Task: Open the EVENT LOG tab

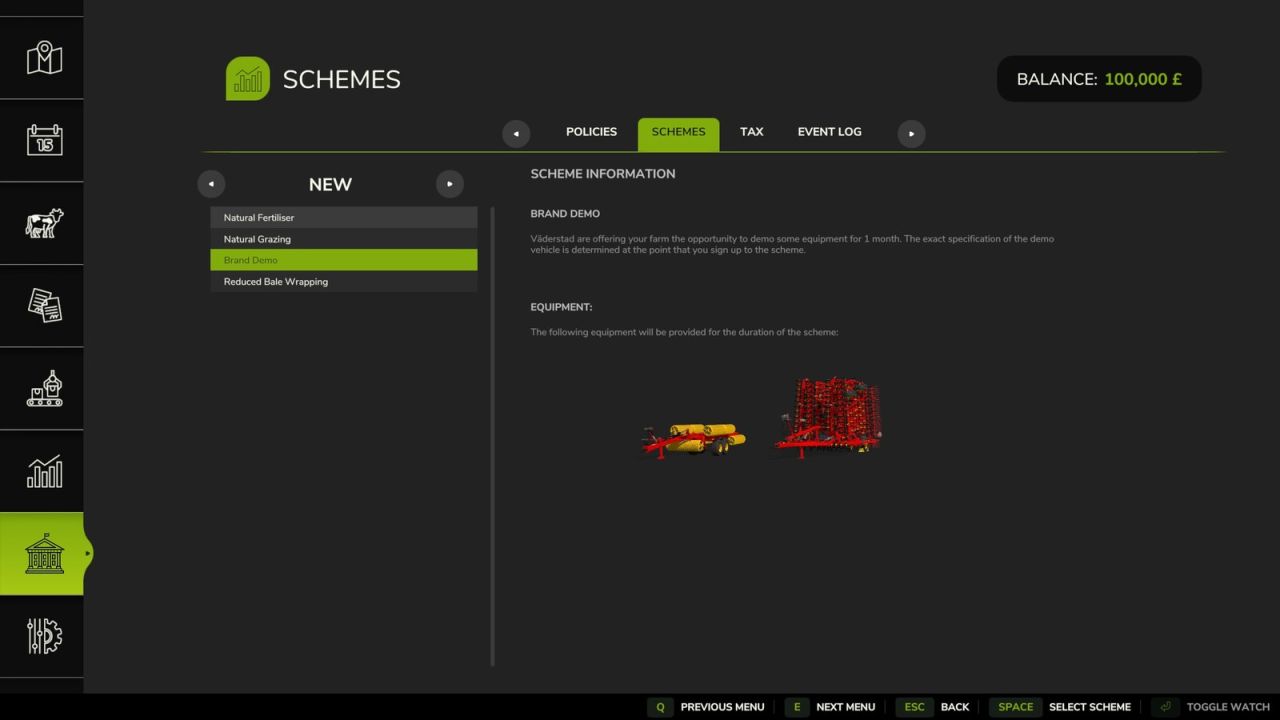Action: [x=829, y=131]
